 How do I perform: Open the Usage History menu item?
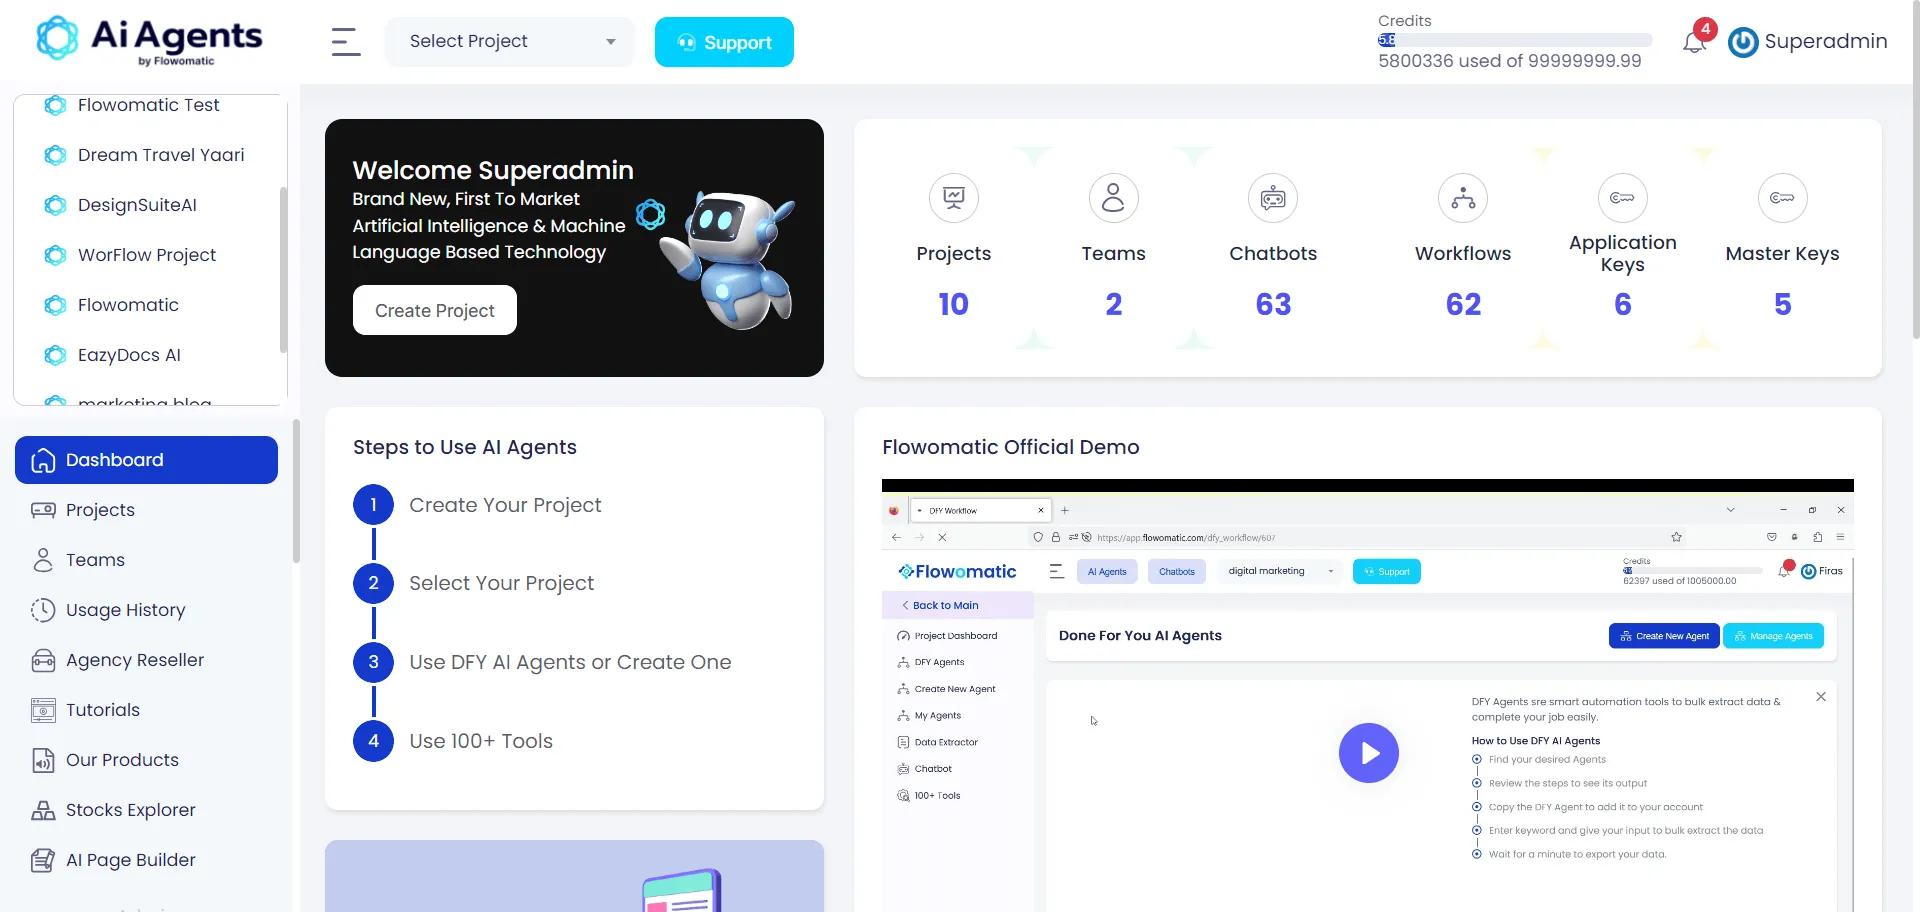(x=146, y=610)
